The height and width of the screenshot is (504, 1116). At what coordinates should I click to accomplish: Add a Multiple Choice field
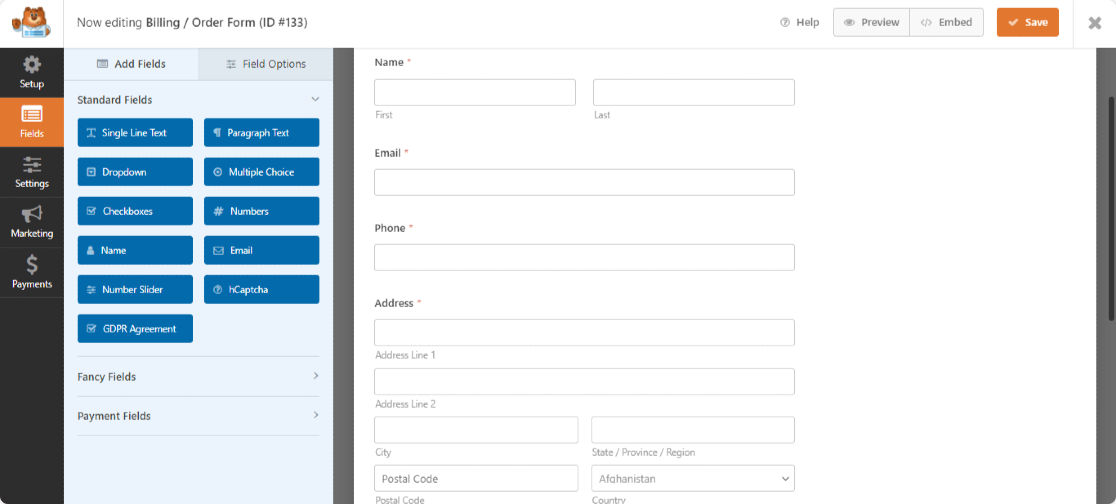point(261,172)
